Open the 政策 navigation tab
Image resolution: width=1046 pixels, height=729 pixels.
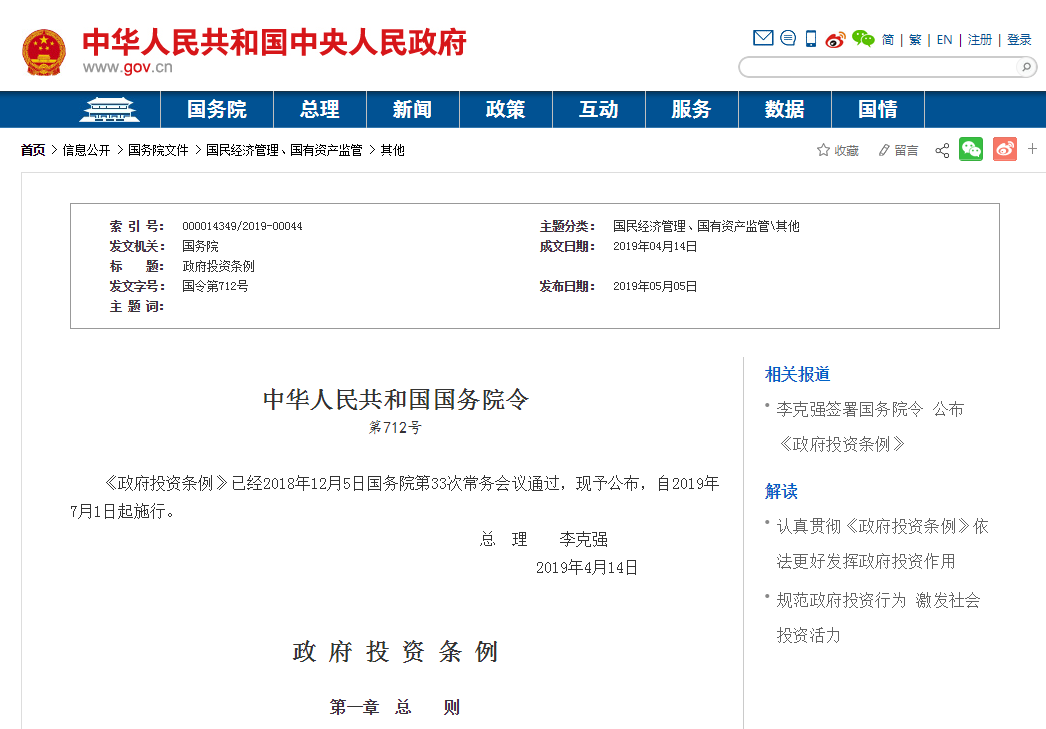click(x=505, y=109)
